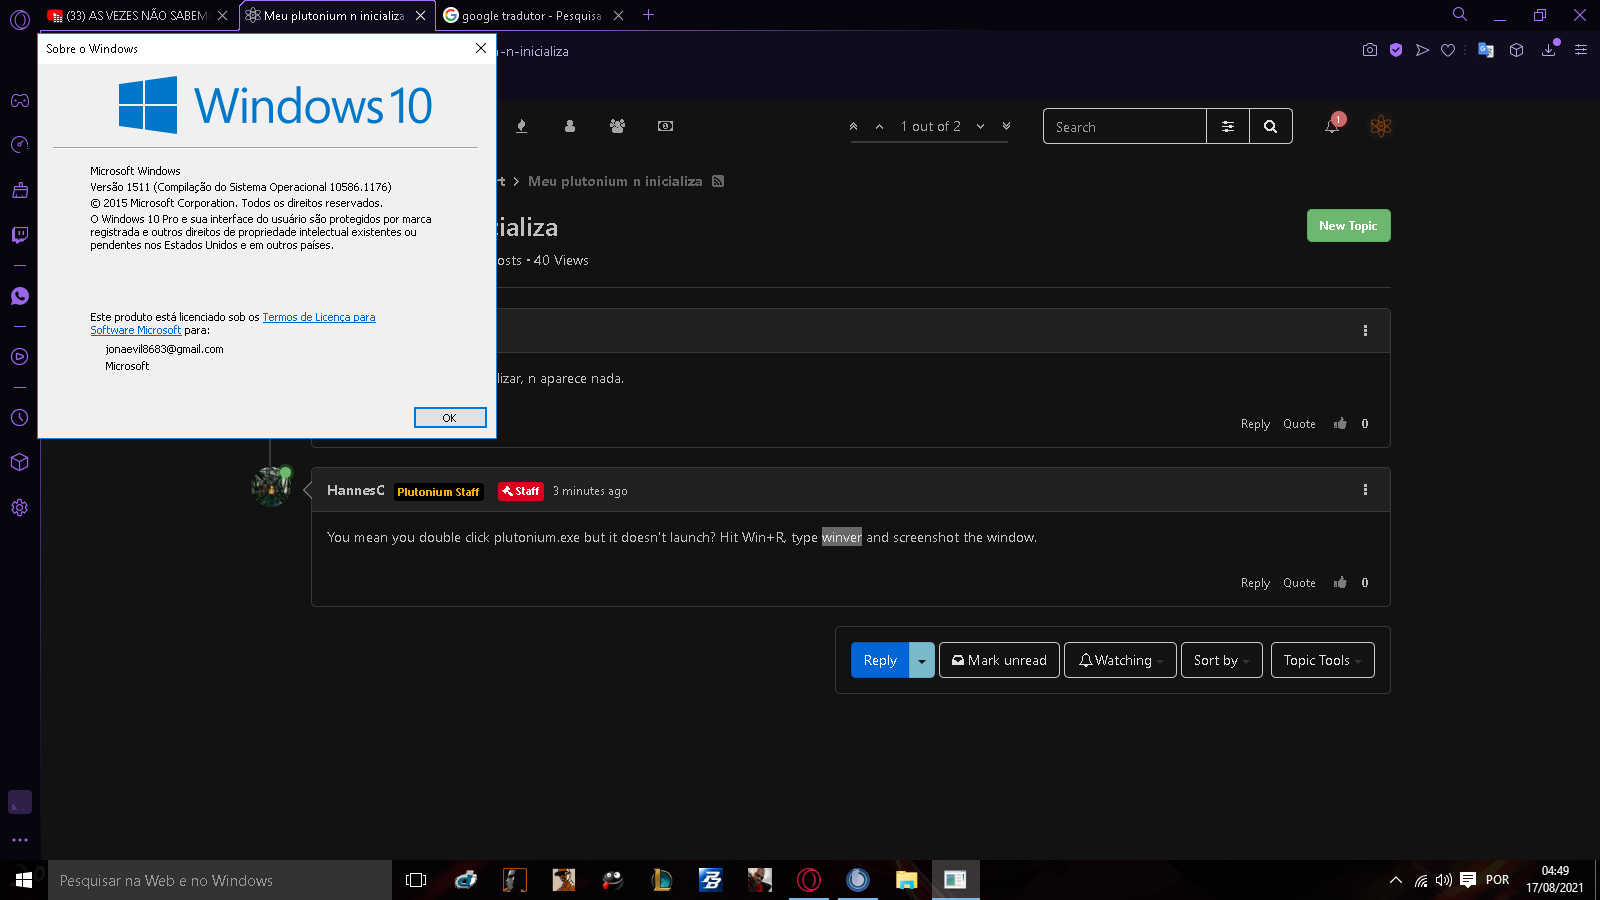Jump to last post double-down arrow

coord(1006,126)
